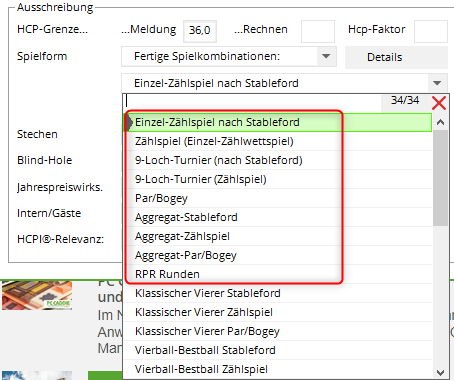Click the Meldung HCP field showing 36,0

click(200, 31)
